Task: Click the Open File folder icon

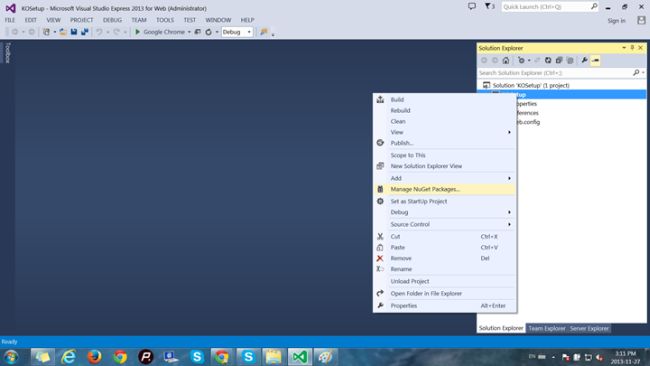Action: (63, 32)
